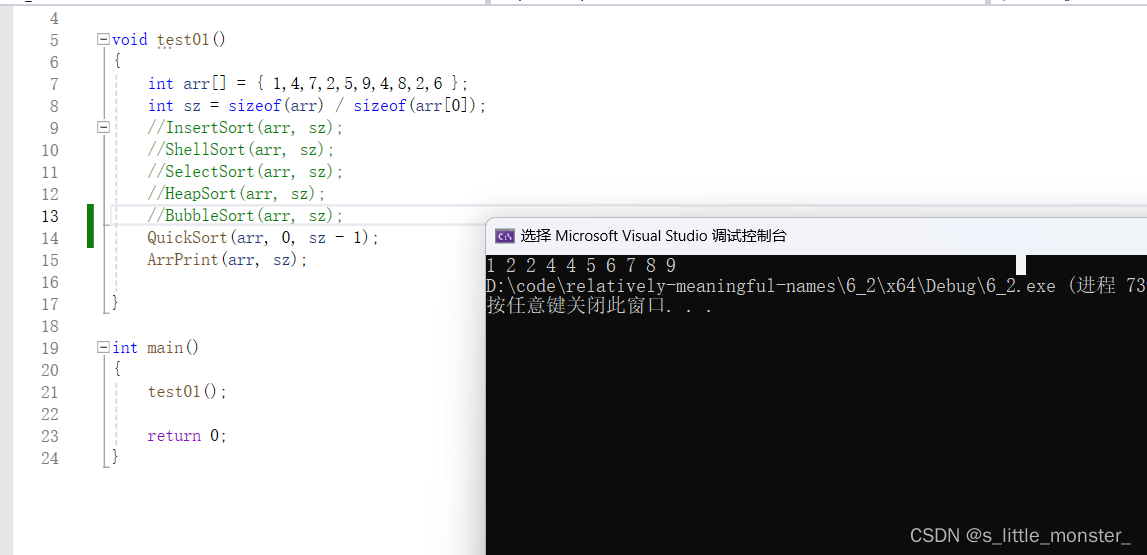Click the test01(); call inside main
Image resolution: width=1147 pixels, height=555 pixels.
[187, 391]
